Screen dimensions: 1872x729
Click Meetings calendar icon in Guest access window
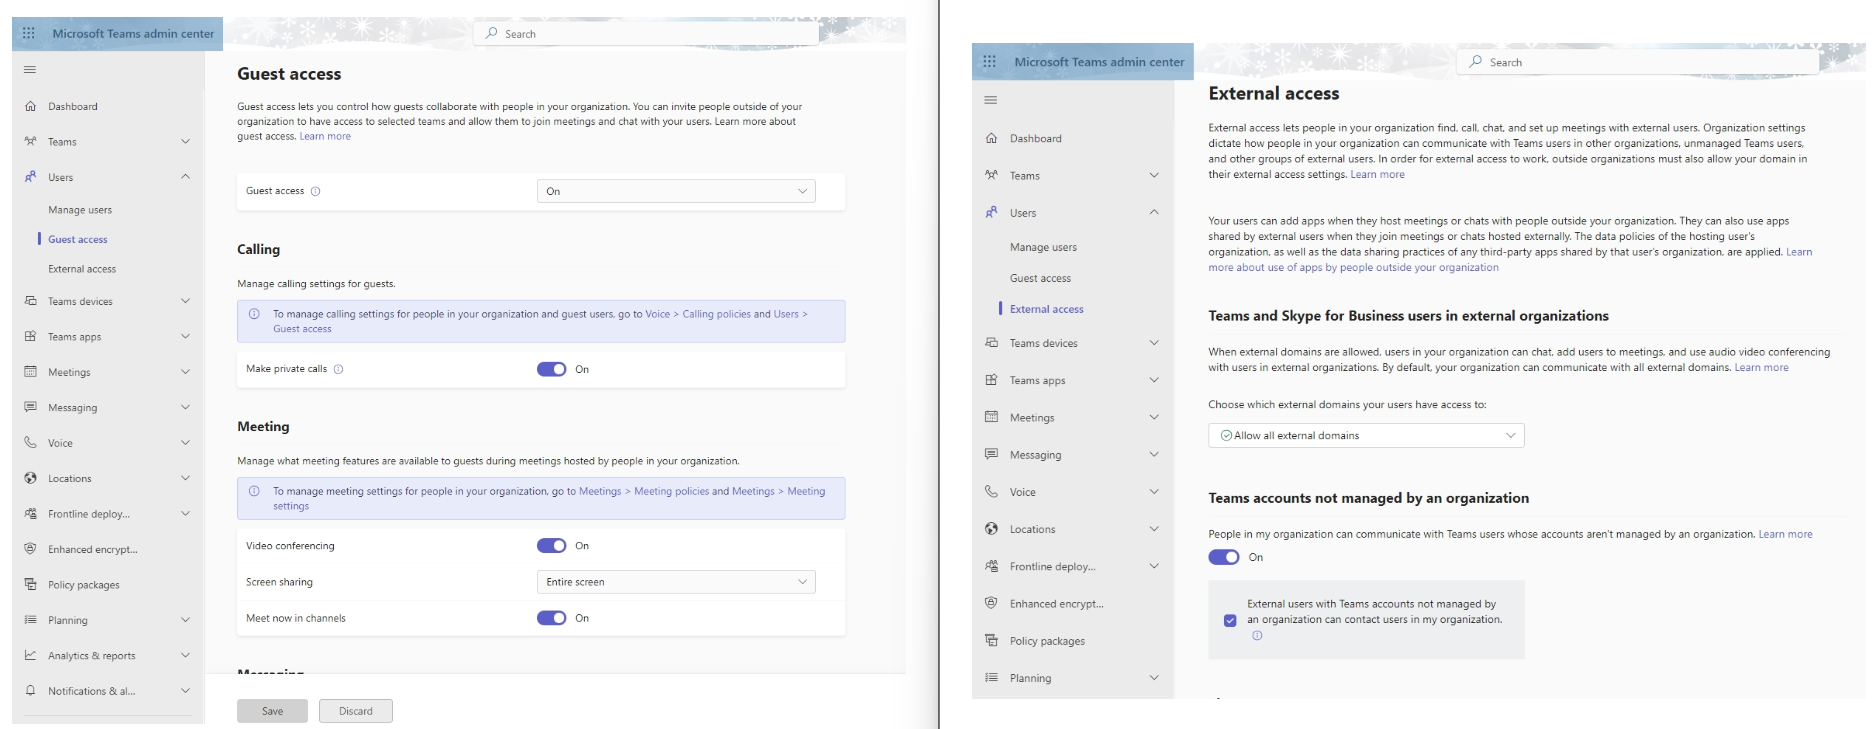30,372
